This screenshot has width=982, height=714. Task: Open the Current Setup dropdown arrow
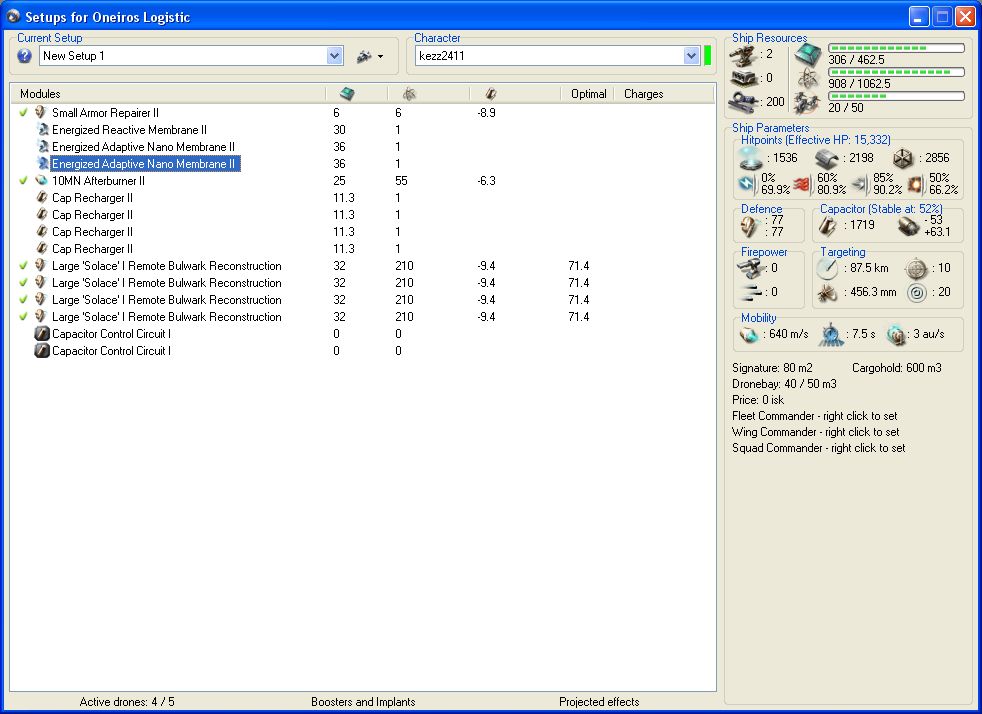(x=334, y=56)
